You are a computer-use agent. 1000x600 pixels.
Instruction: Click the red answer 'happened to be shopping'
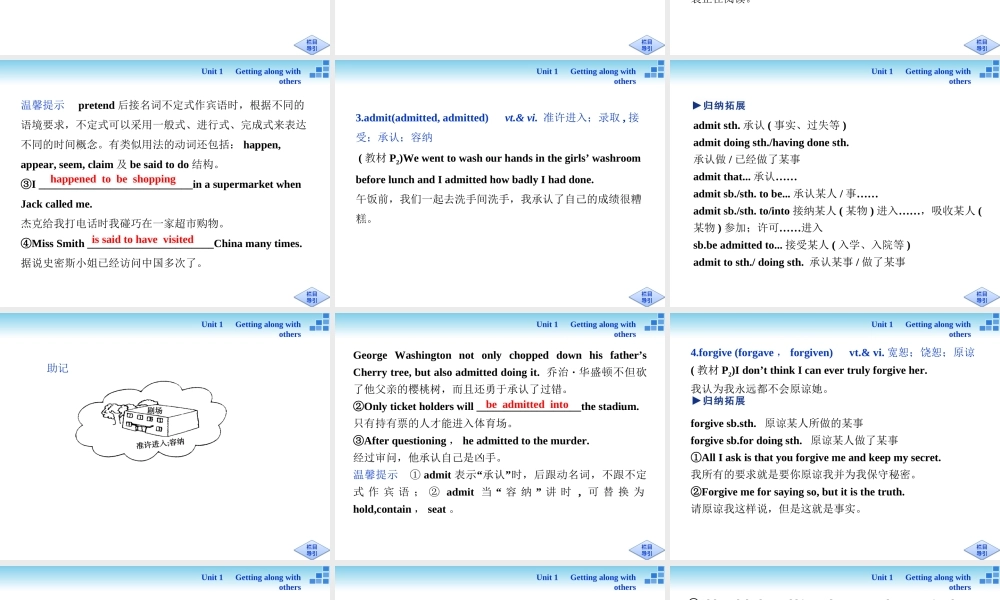(113, 179)
